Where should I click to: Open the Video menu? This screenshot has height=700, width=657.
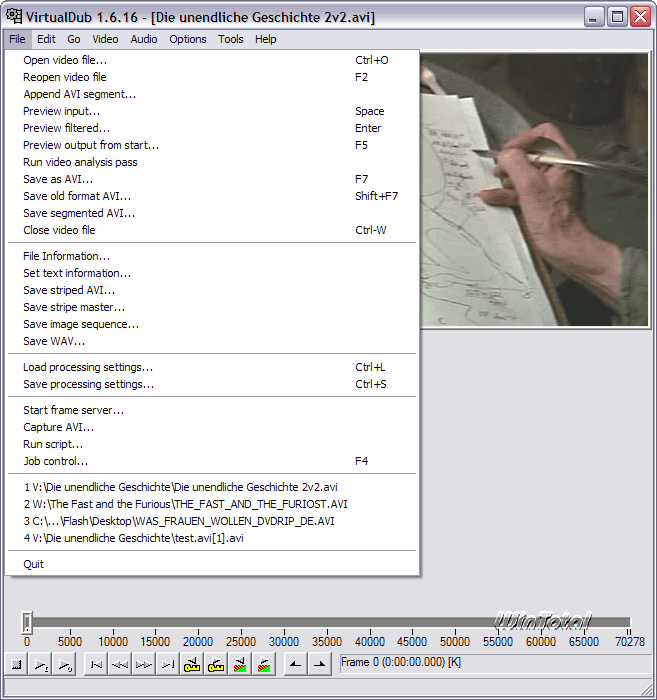point(105,39)
